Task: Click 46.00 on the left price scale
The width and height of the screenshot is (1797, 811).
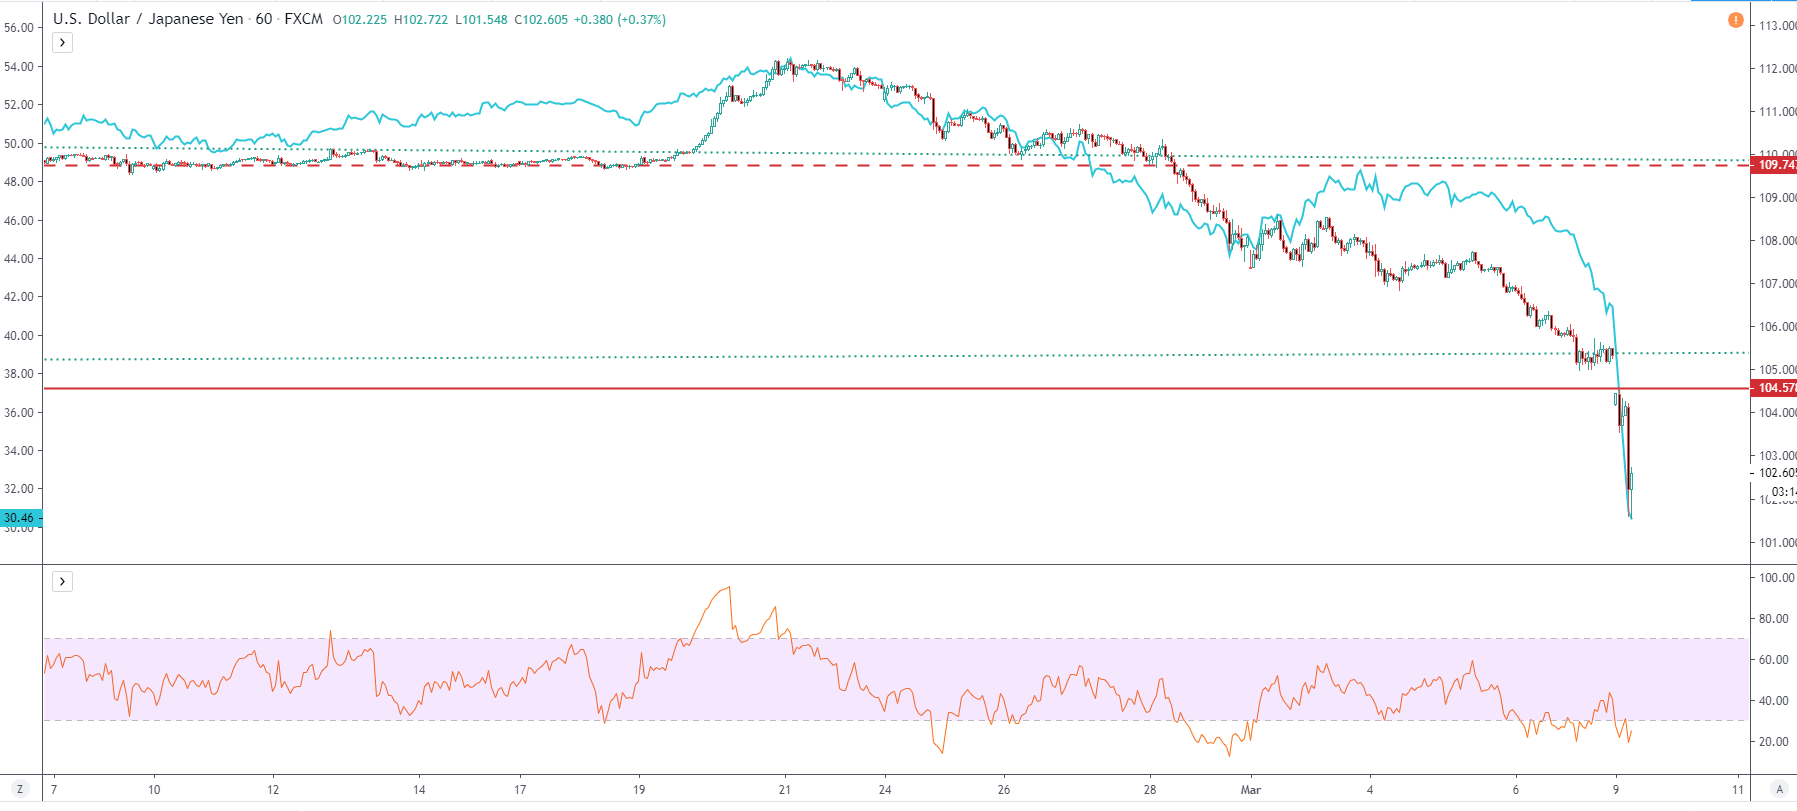Action: (19, 221)
